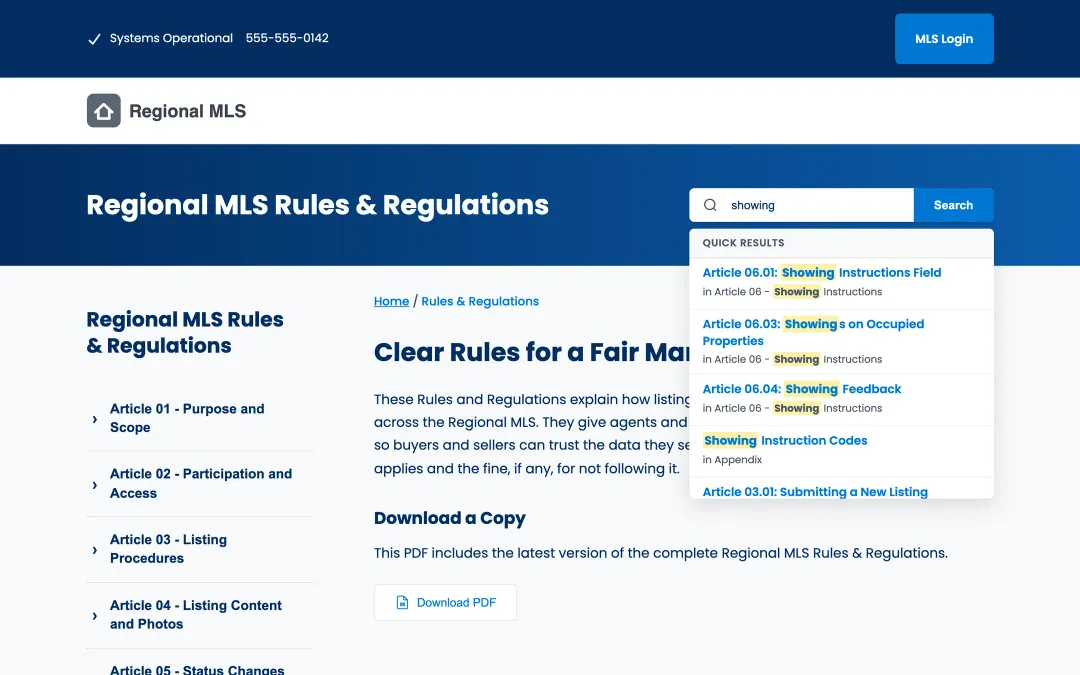Open Article 06.04 Showing Feedback result

pyautogui.click(x=802, y=389)
